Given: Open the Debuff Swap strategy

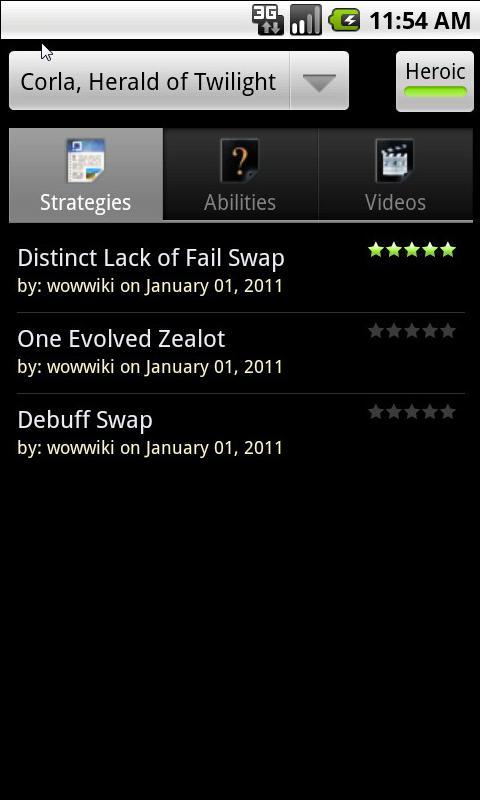Looking at the screenshot, I should tap(241, 434).
